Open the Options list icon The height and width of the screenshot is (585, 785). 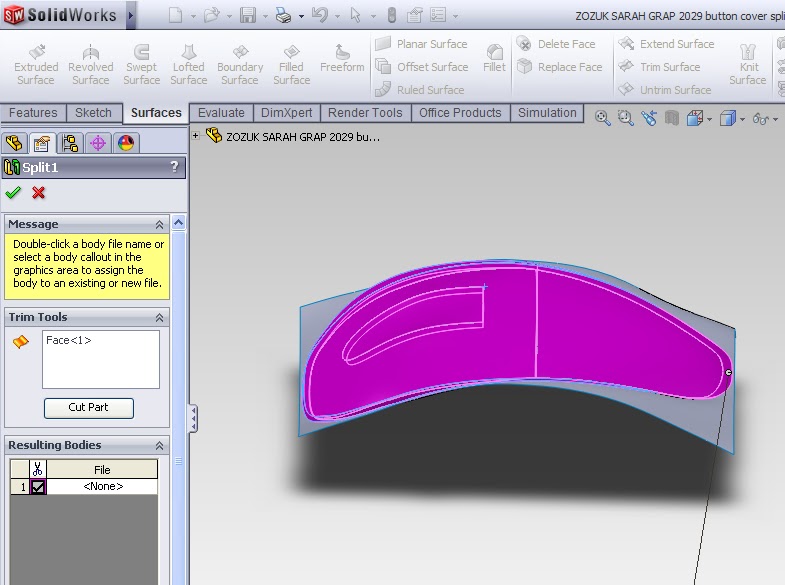click(x=438, y=15)
